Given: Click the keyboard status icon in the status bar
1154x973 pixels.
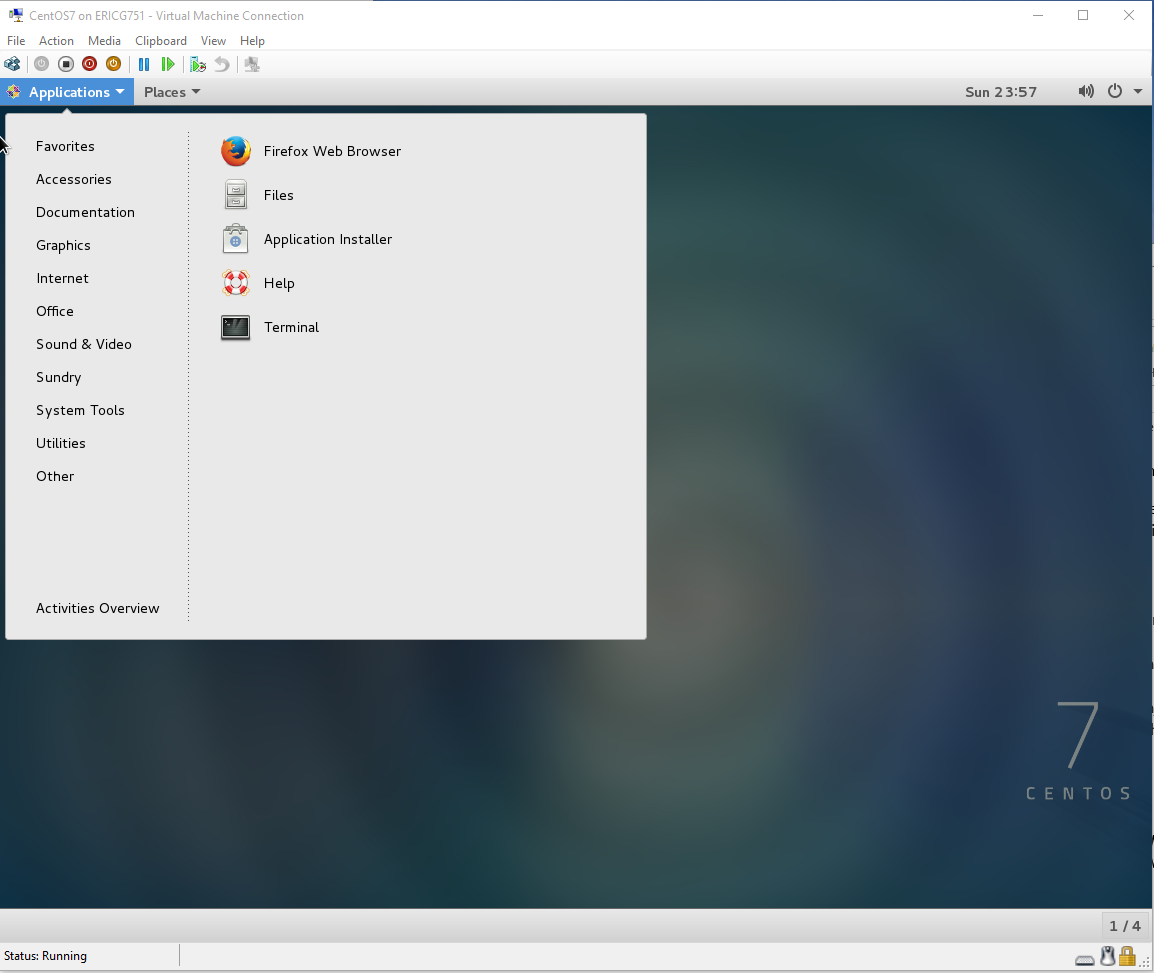Looking at the screenshot, I should [x=1084, y=960].
